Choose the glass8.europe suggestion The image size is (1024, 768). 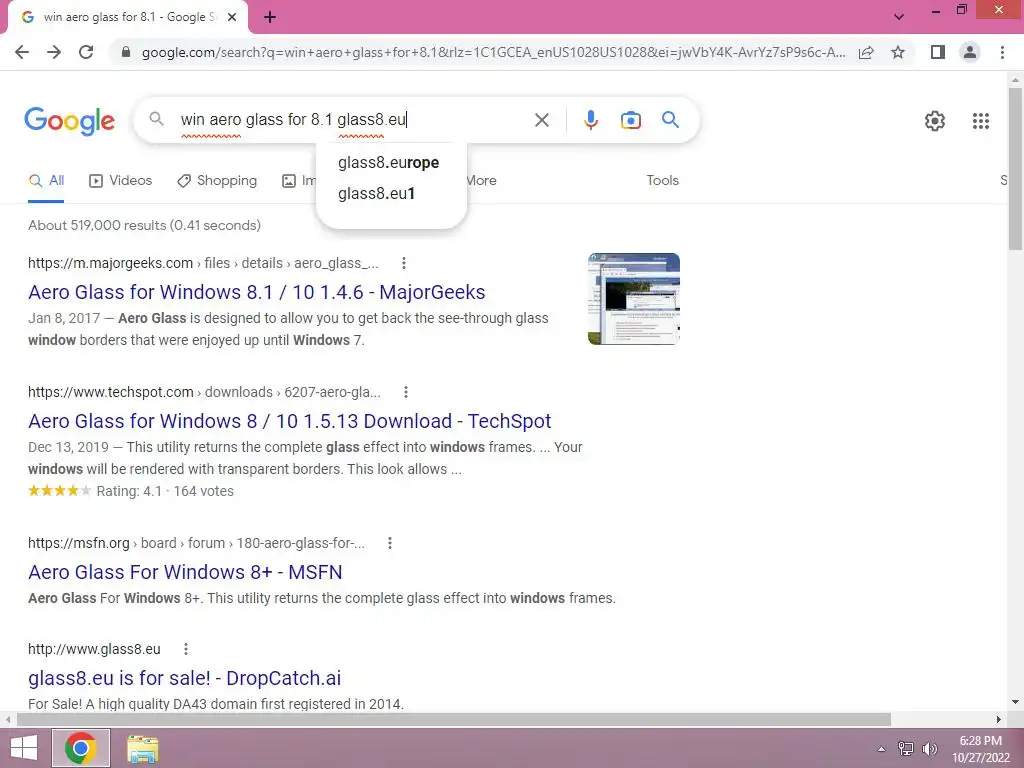coord(391,163)
